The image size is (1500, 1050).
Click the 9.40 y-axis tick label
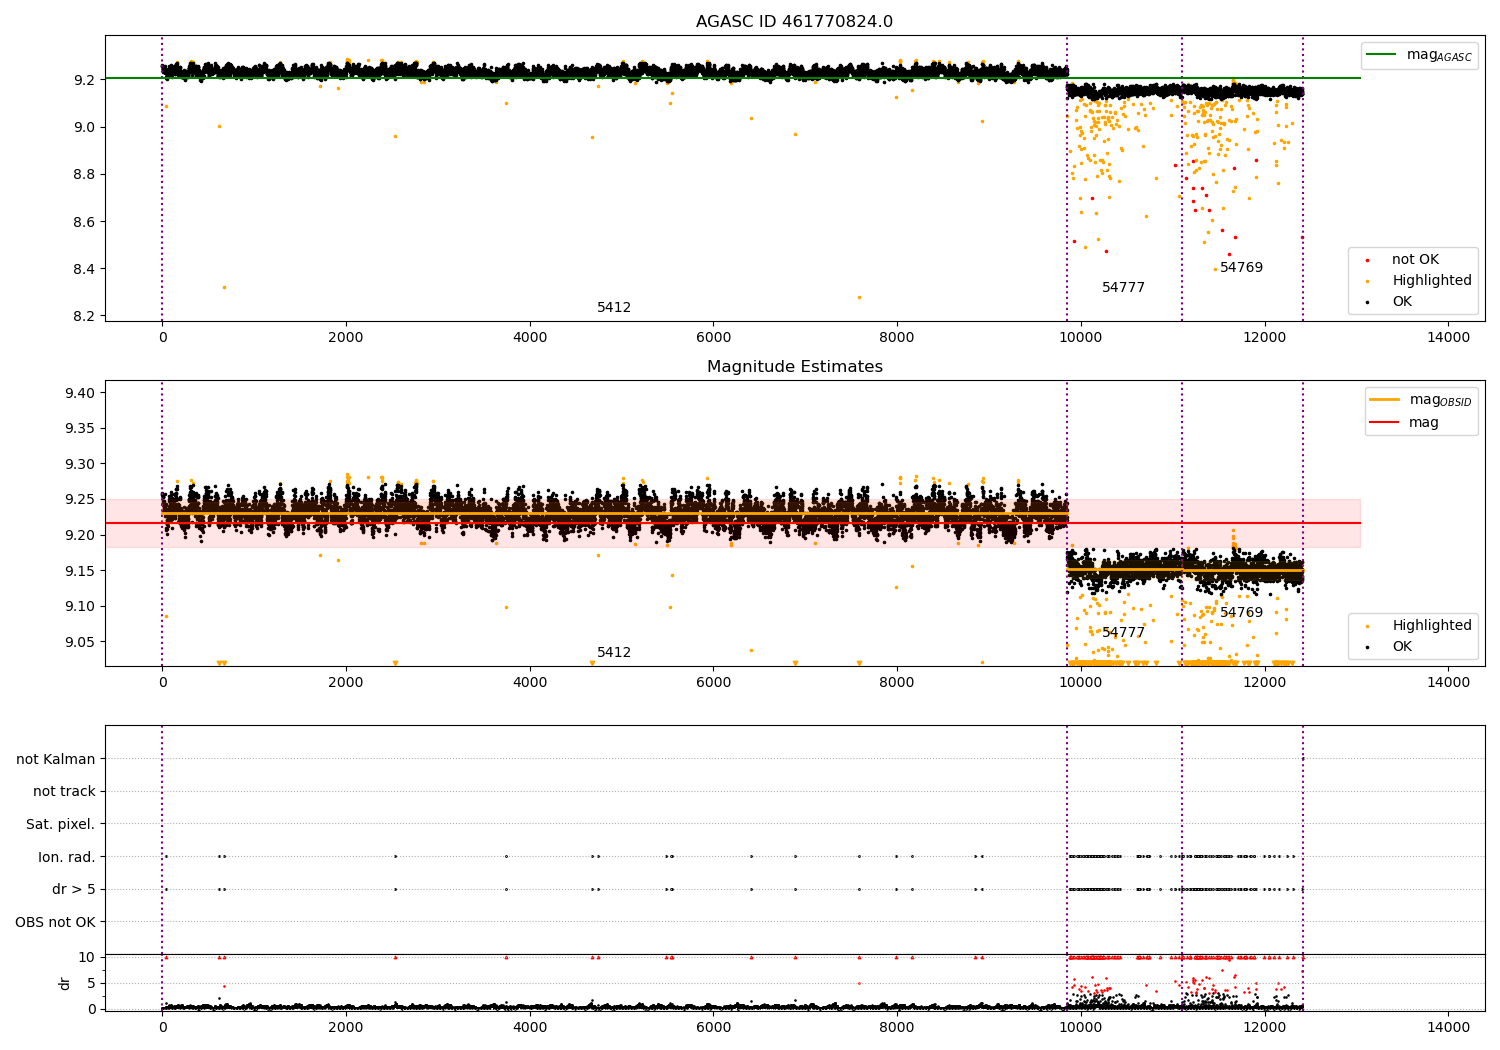(80, 393)
